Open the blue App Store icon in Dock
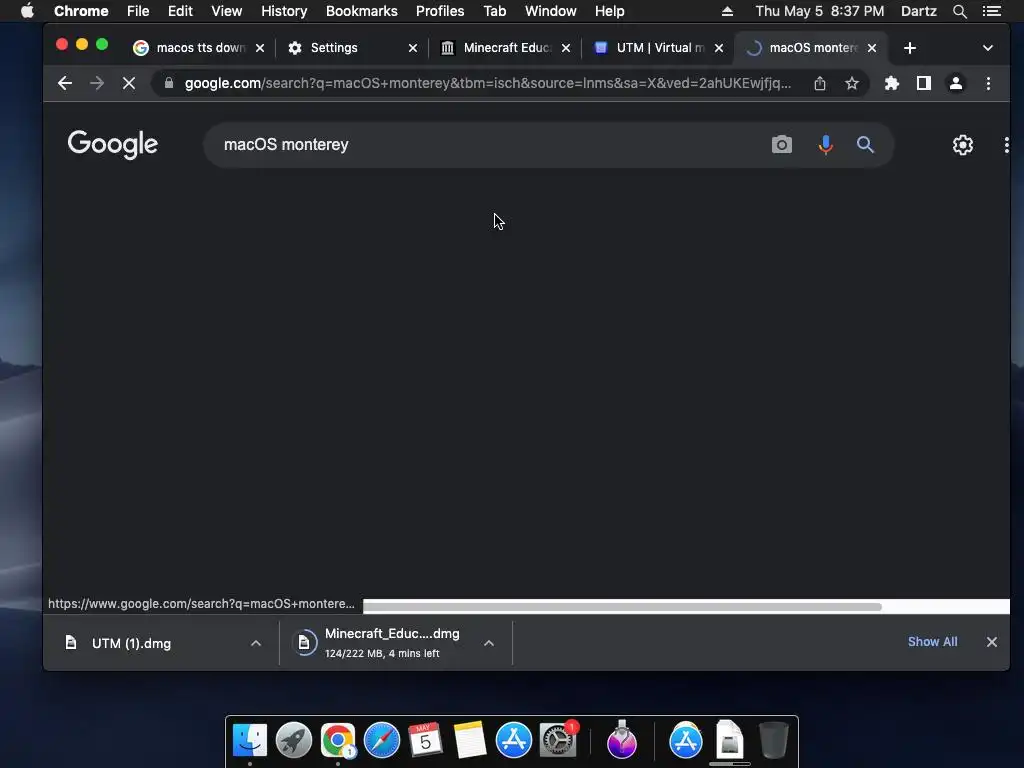Viewport: 1024px width, 768px height. (x=513, y=741)
